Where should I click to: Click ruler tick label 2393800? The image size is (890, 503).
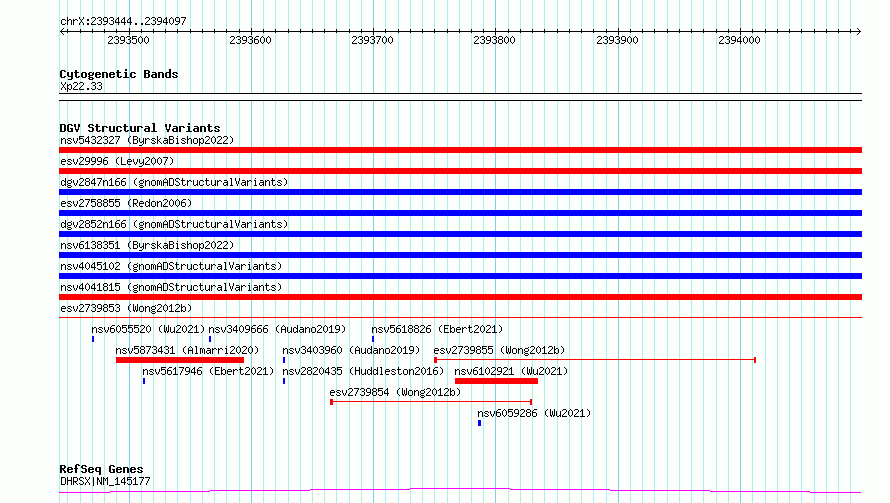pos(494,40)
